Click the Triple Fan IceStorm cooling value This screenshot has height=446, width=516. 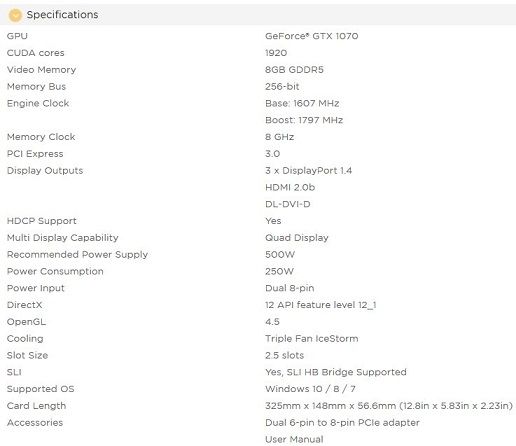click(x=311, y=338)
